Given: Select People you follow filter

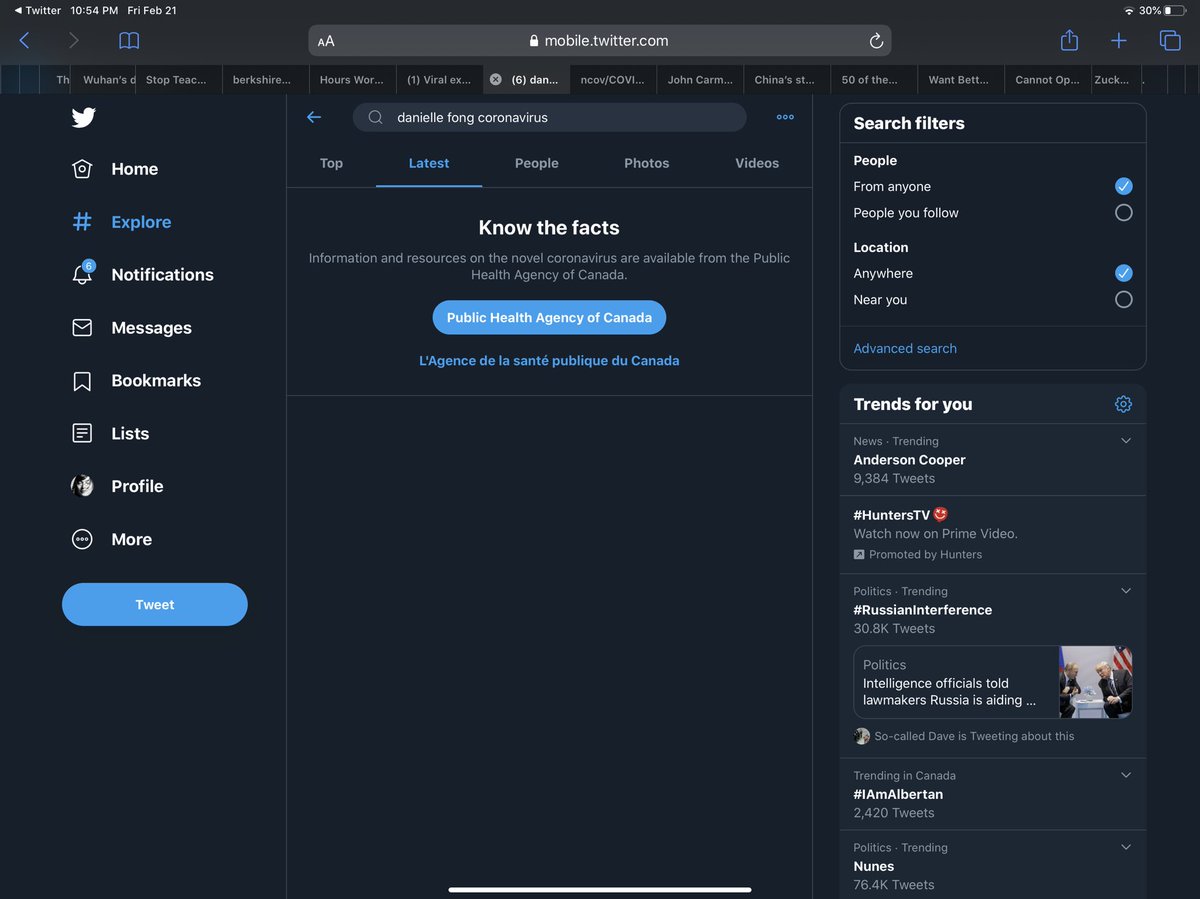Looking at the screenshot, I should coord(1123,212).
